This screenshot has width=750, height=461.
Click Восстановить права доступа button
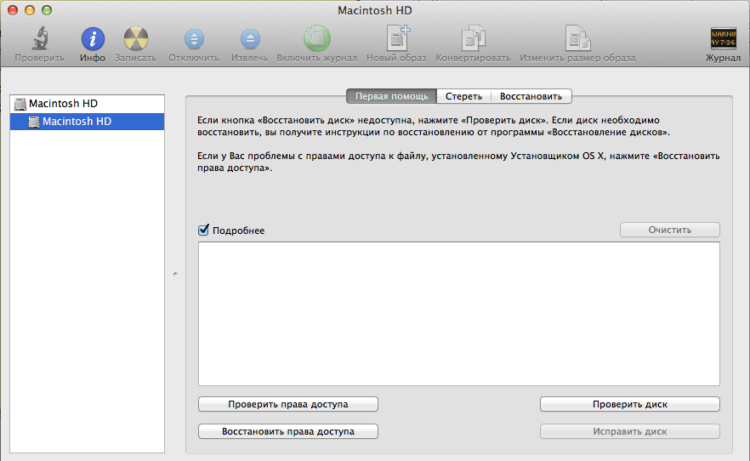tap(288, 431)
